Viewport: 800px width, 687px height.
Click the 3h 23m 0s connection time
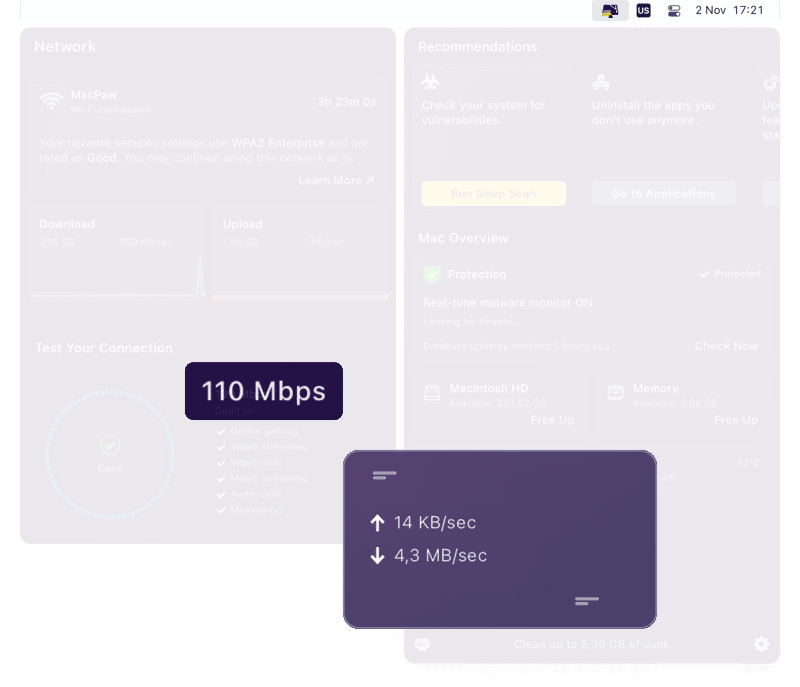point(347,102)
